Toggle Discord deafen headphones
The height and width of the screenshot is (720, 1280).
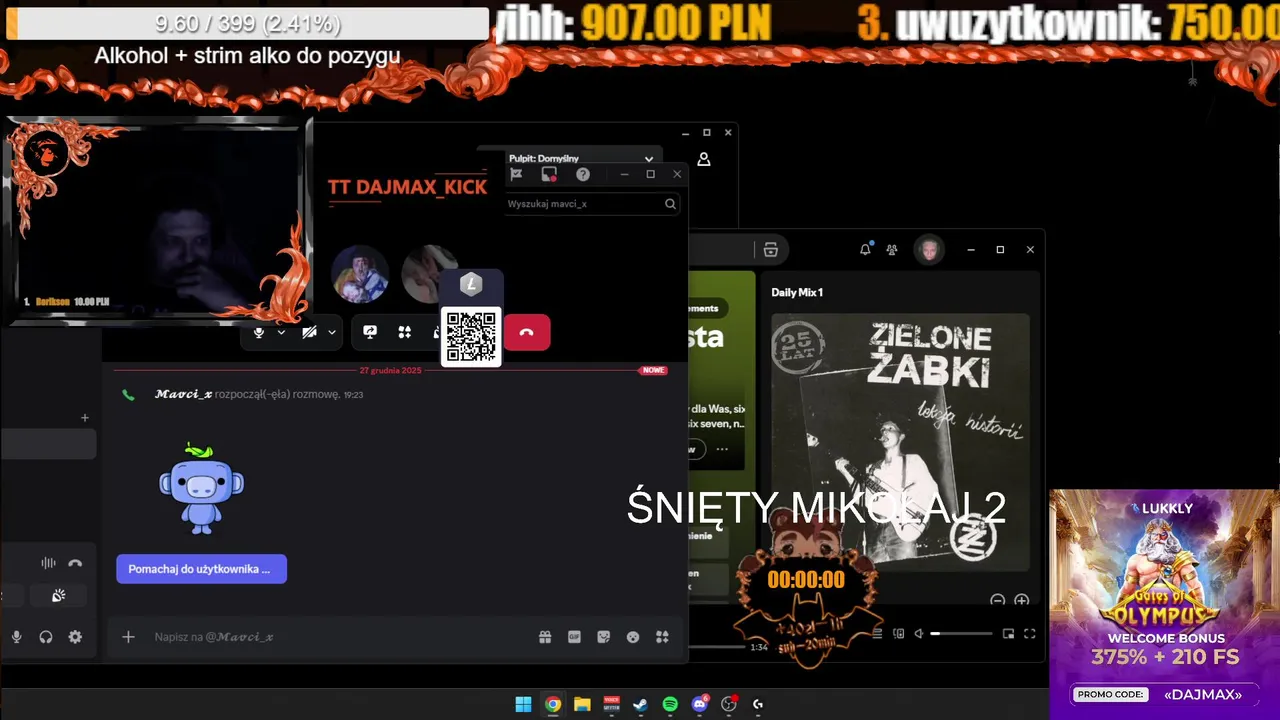46,637
